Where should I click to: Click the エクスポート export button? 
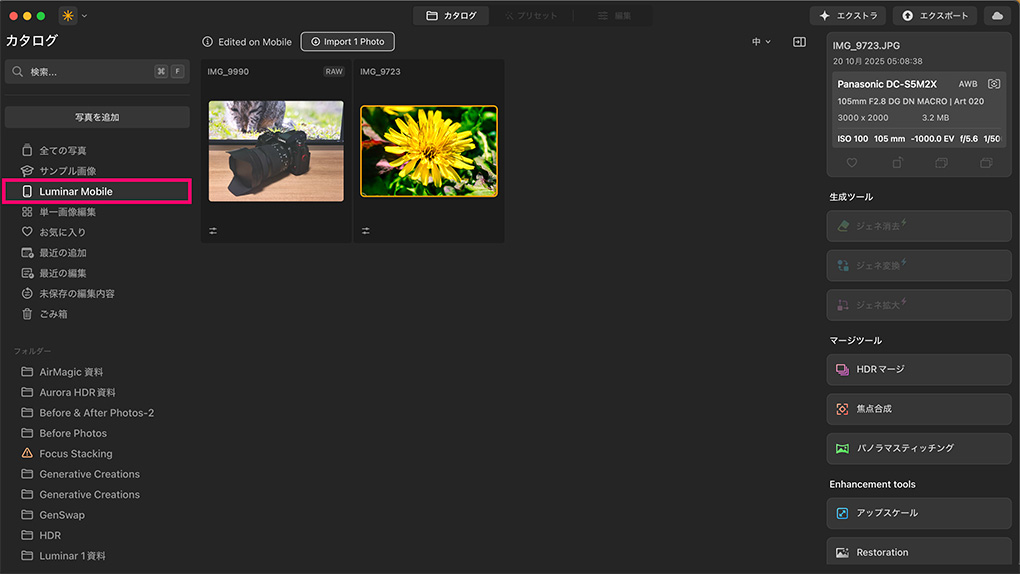934,16
